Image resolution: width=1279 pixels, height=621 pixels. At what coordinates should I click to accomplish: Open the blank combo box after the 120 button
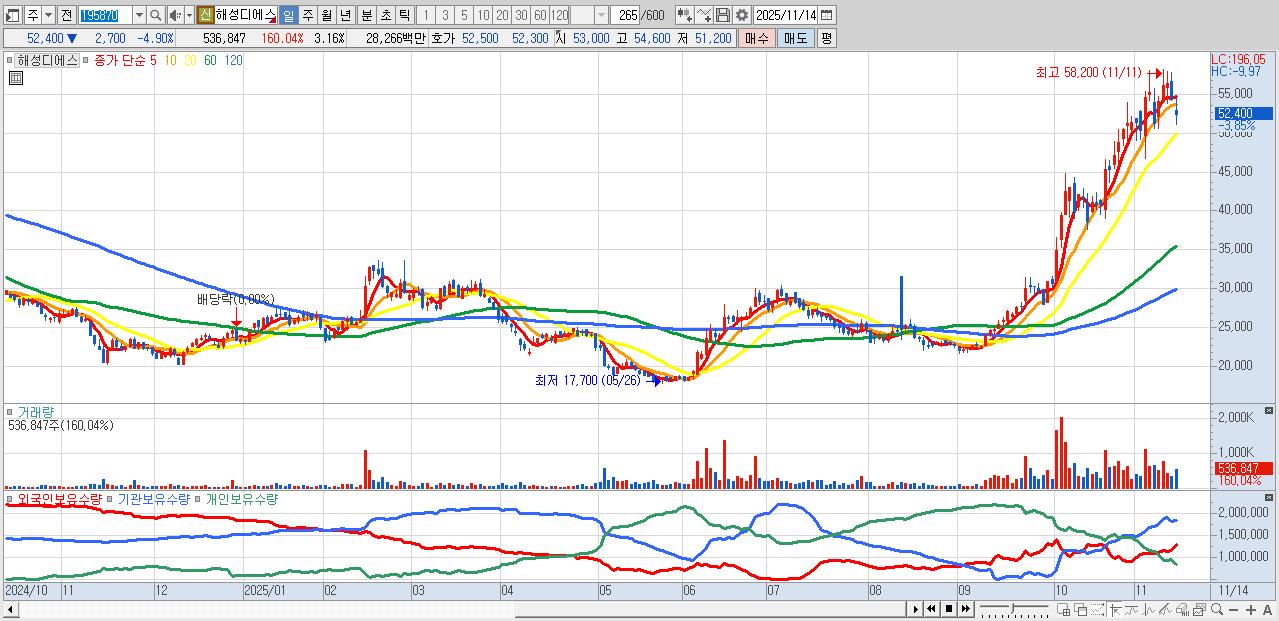[589, 15]
